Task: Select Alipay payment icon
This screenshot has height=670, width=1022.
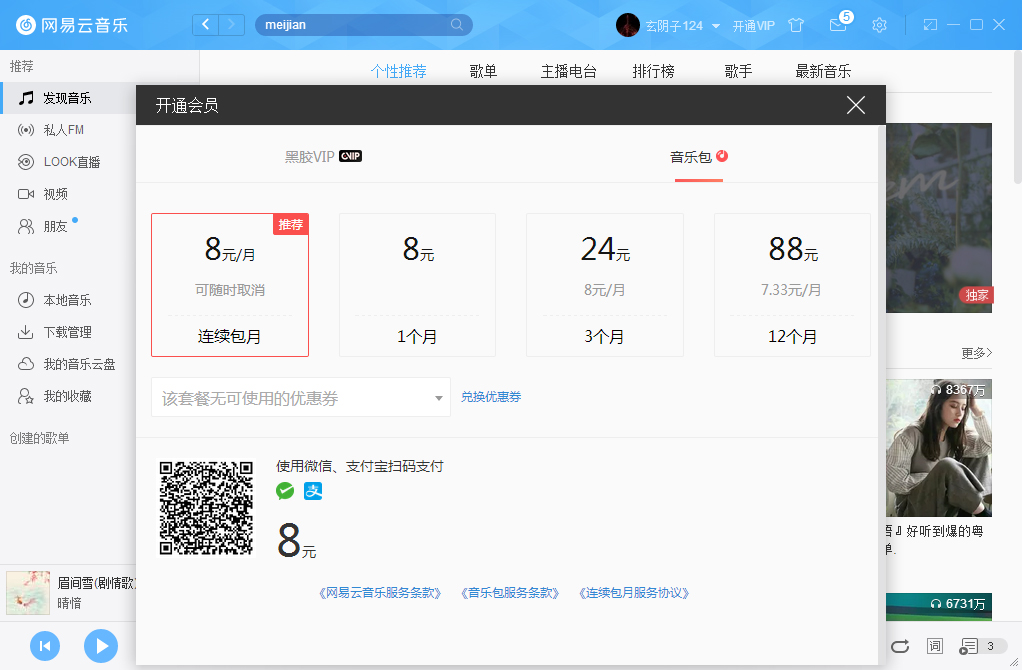Action: tap(312, 491)
